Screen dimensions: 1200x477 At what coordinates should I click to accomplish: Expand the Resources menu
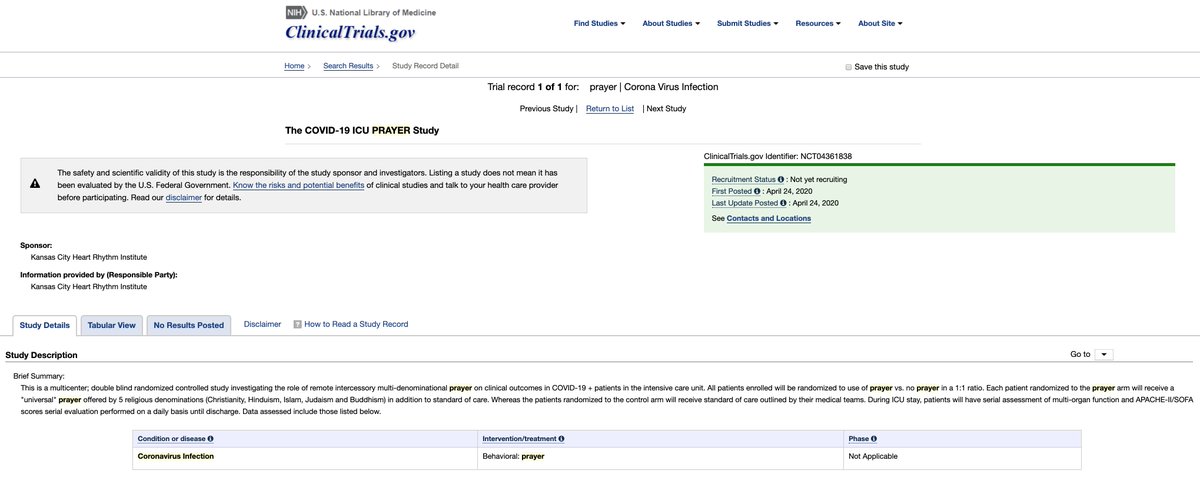(818, 23)
